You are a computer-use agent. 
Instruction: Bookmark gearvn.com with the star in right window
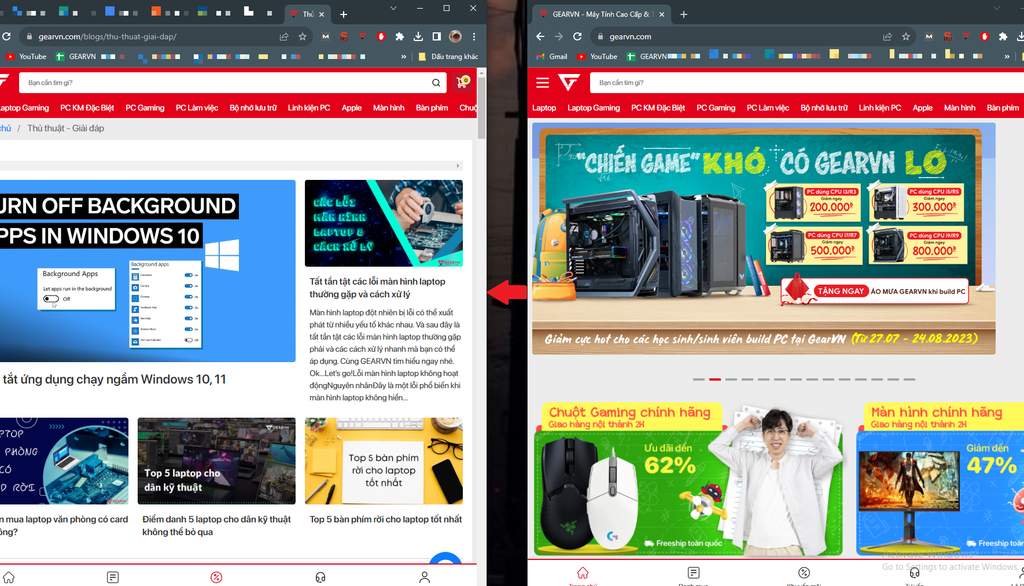pyautogui.click(x=906, y=37)
